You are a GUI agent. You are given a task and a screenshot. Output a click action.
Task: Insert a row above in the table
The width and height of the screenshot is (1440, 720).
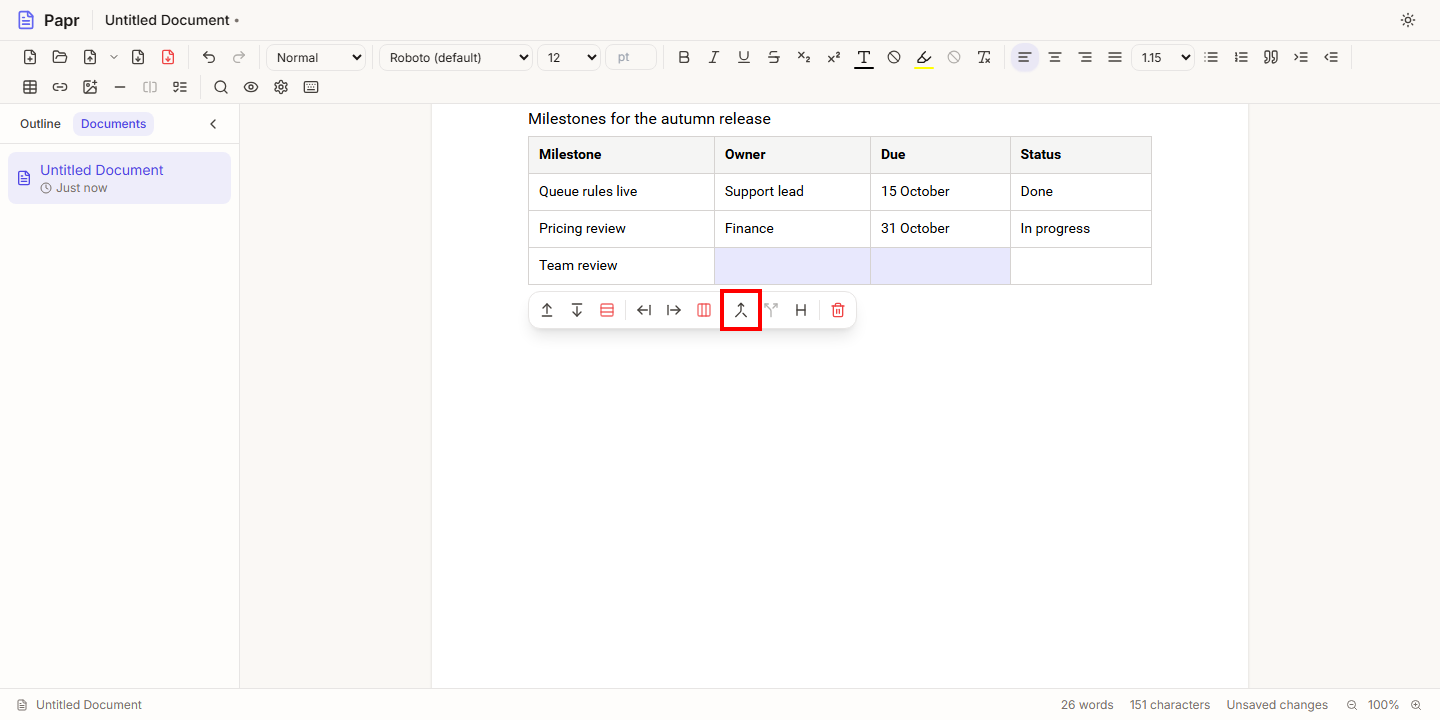click(547, 310)
